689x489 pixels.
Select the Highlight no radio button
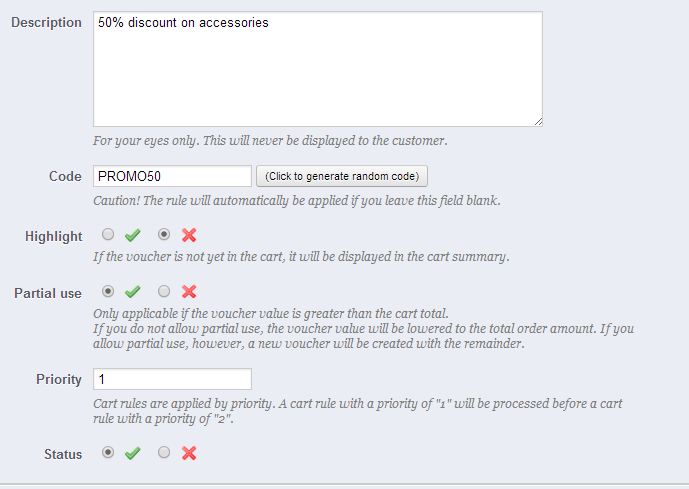click(x=164, y=236)
